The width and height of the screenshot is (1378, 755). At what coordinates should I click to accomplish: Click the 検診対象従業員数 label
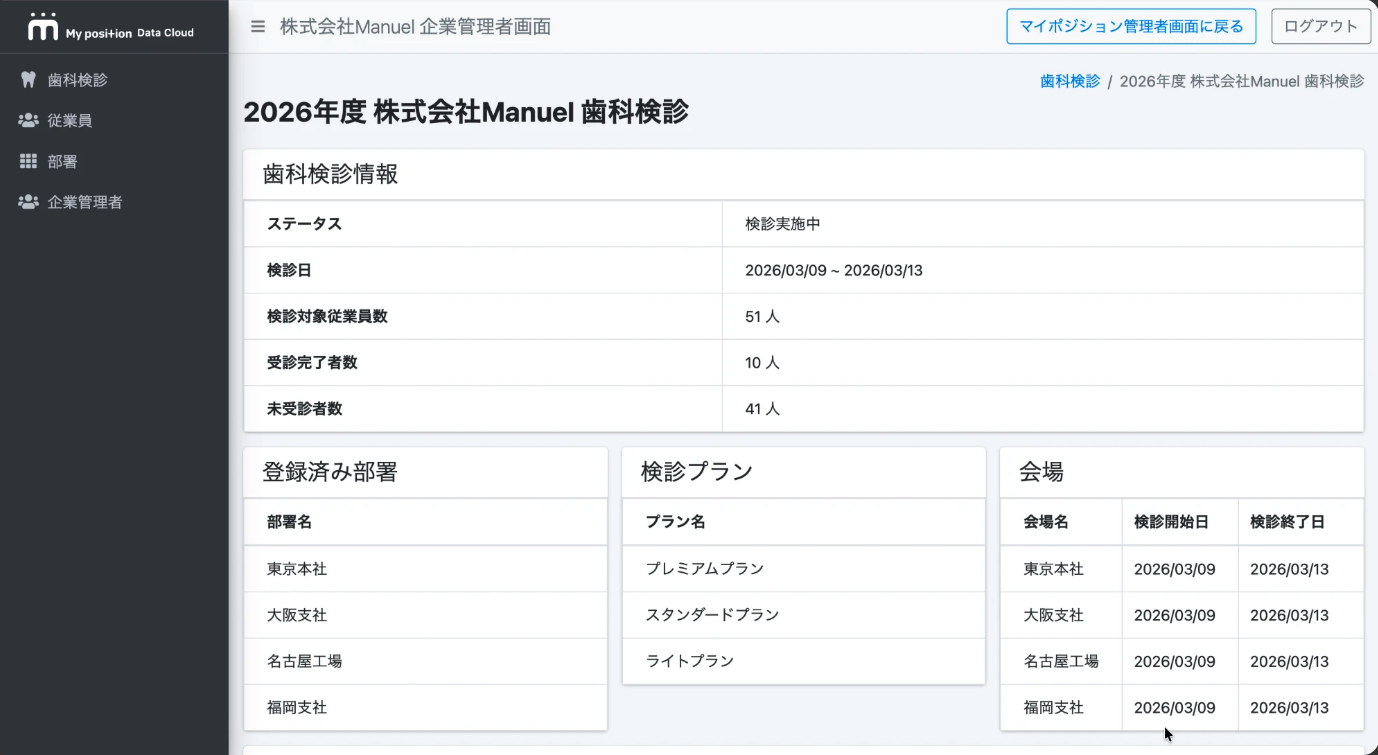327,316
